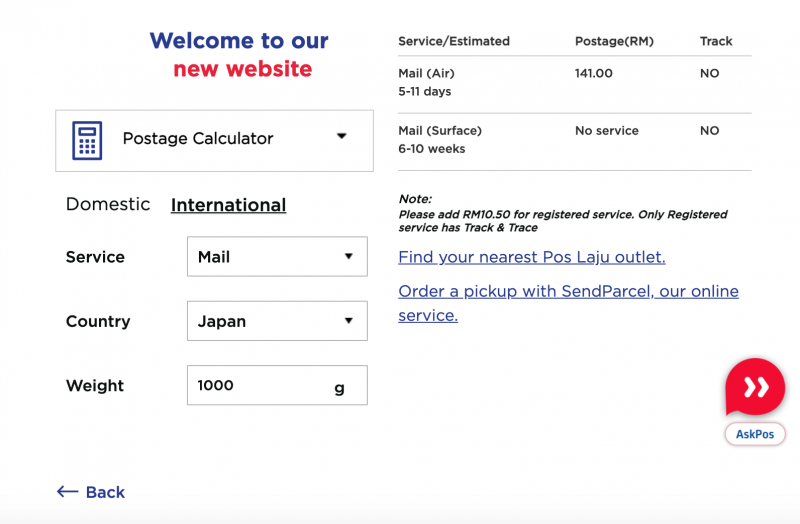Open Order a pickup with SendParcel link
This screenshot has height=524, width=800.
pyautogui.click(x=568, y=303)
